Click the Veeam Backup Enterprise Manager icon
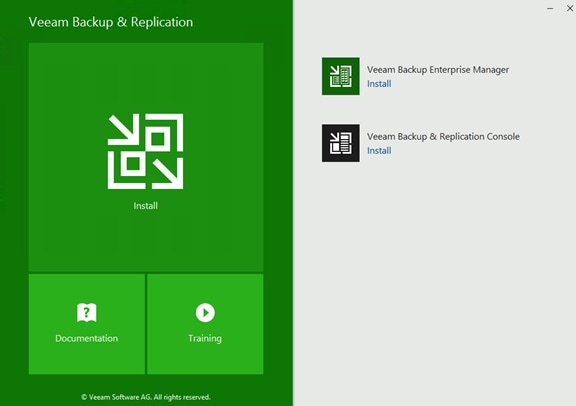This screenshot has width=576, height=406. point(341,76)
